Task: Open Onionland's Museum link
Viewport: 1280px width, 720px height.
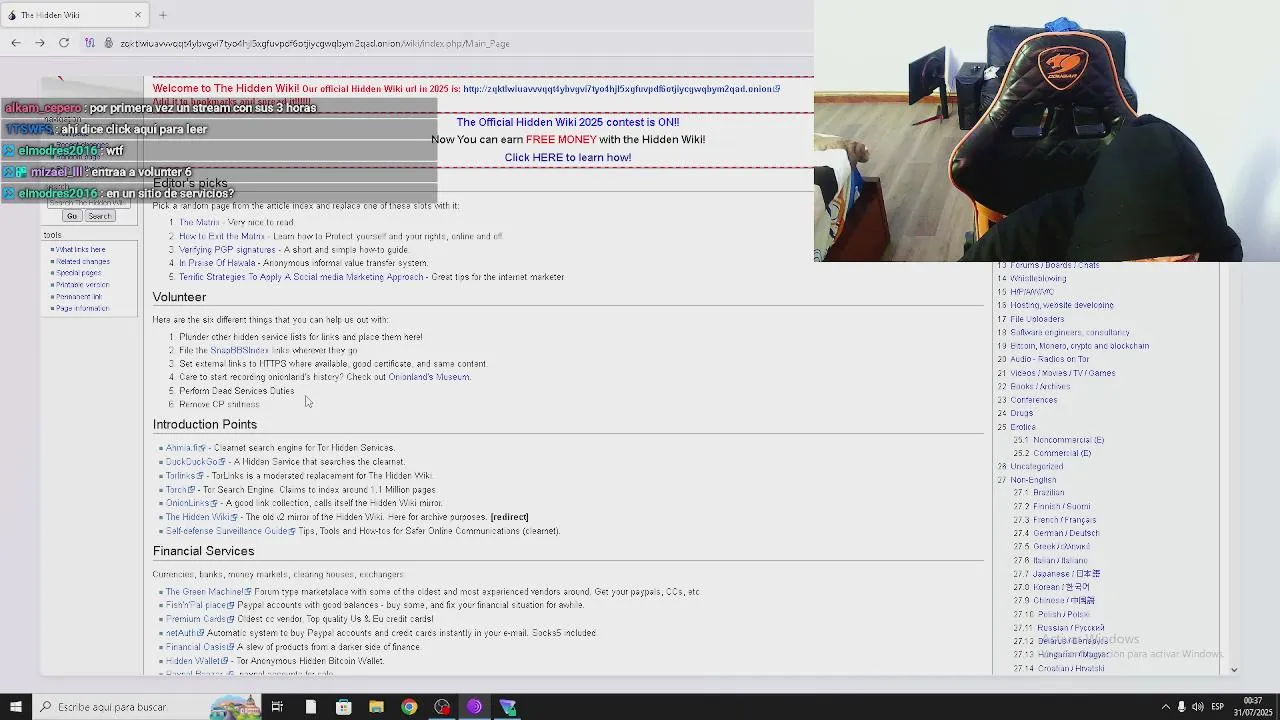Action: pos(428,377)
